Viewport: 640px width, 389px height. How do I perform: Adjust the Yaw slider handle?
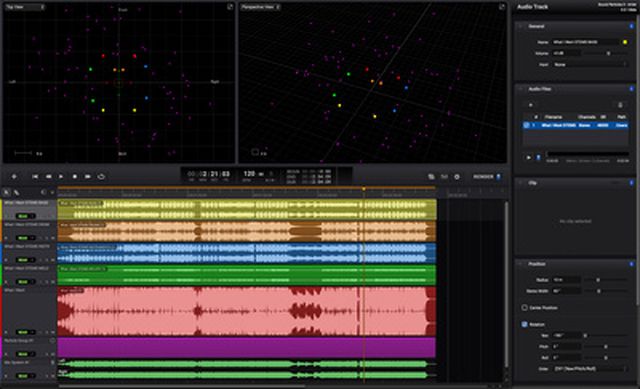(585, 336)
